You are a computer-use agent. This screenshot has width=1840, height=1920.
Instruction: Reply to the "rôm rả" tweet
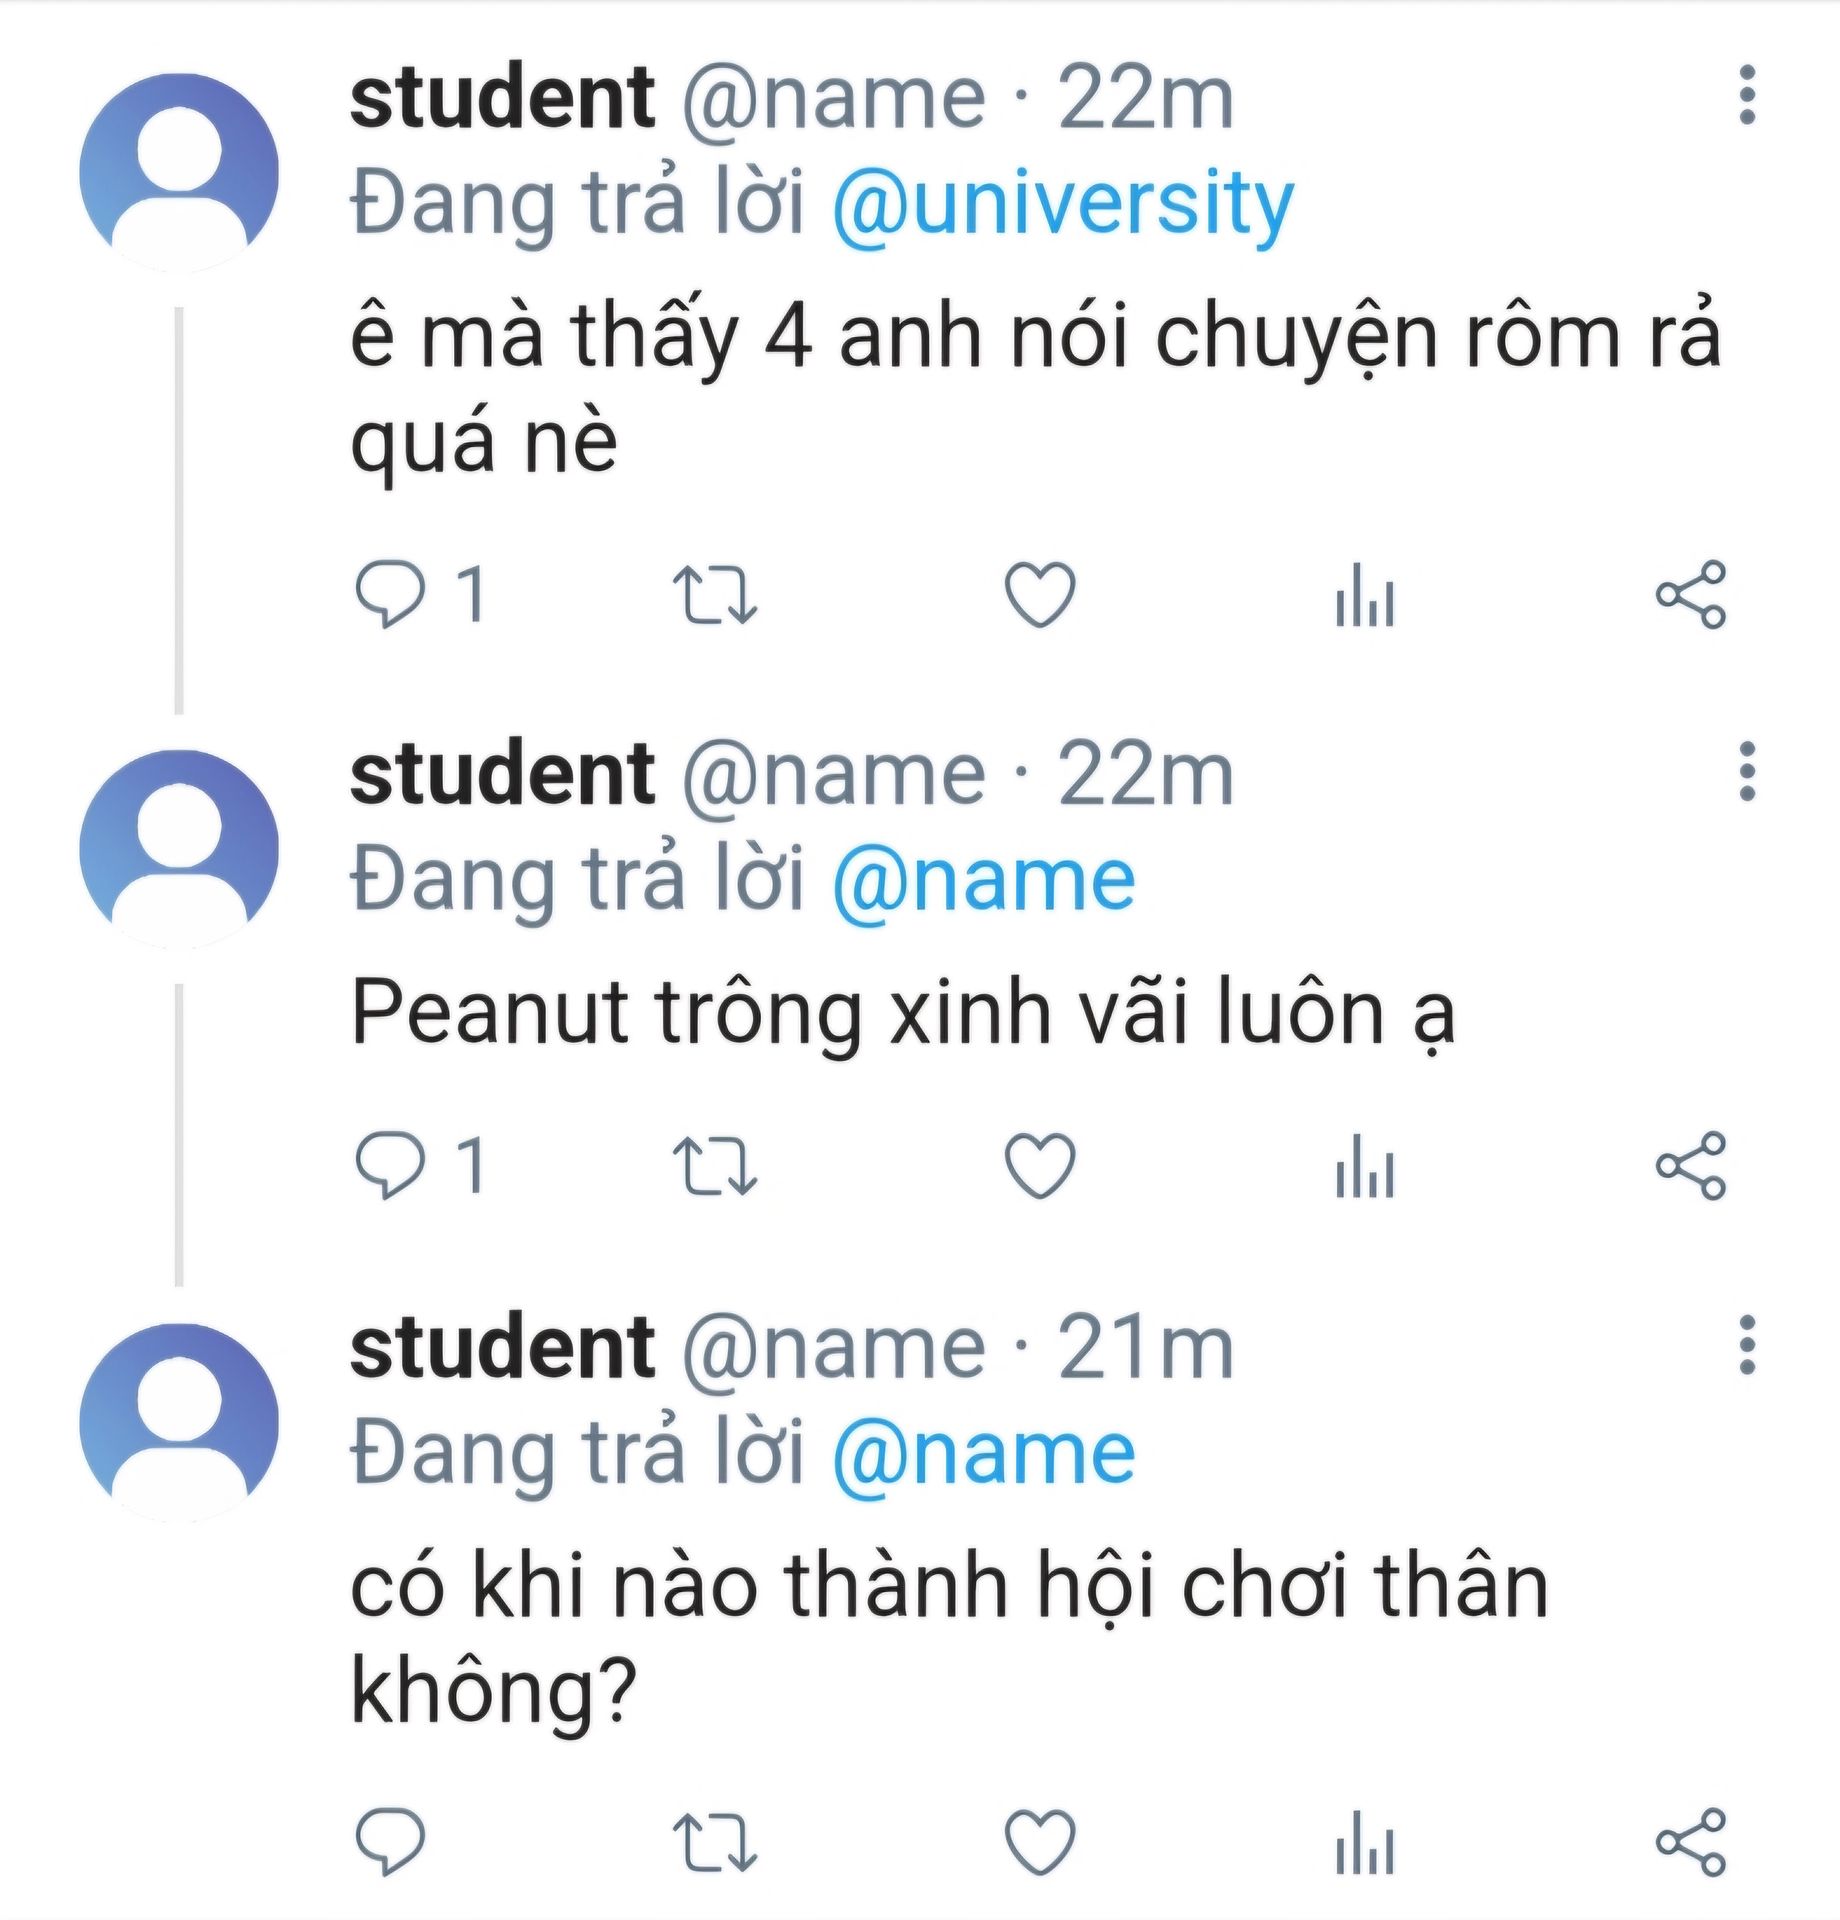(389, 595)
